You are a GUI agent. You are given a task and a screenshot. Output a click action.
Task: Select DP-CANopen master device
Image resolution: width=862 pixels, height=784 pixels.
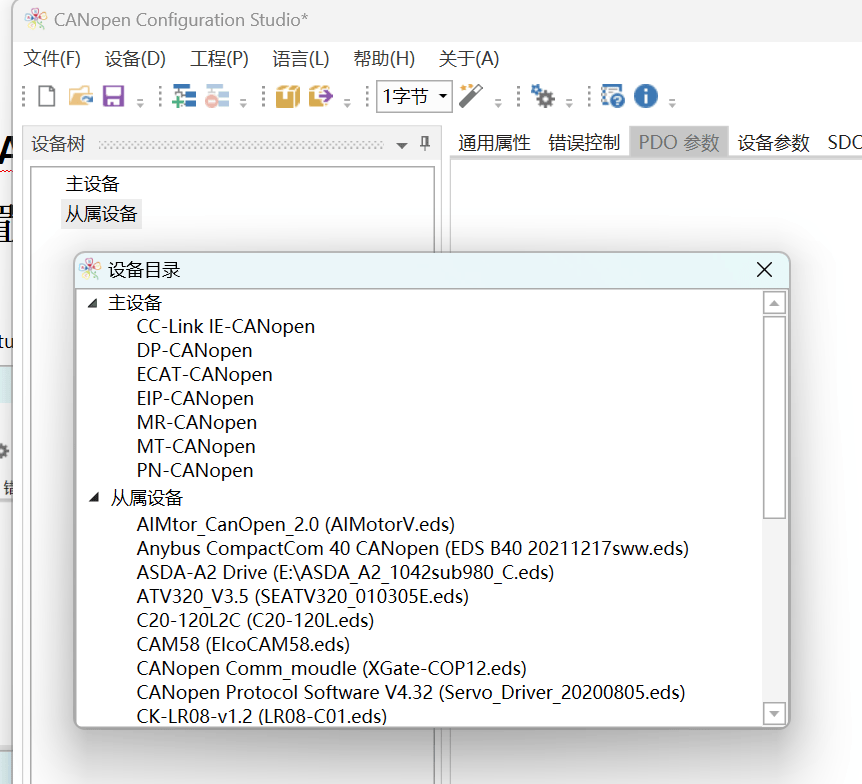click(195, 351)
